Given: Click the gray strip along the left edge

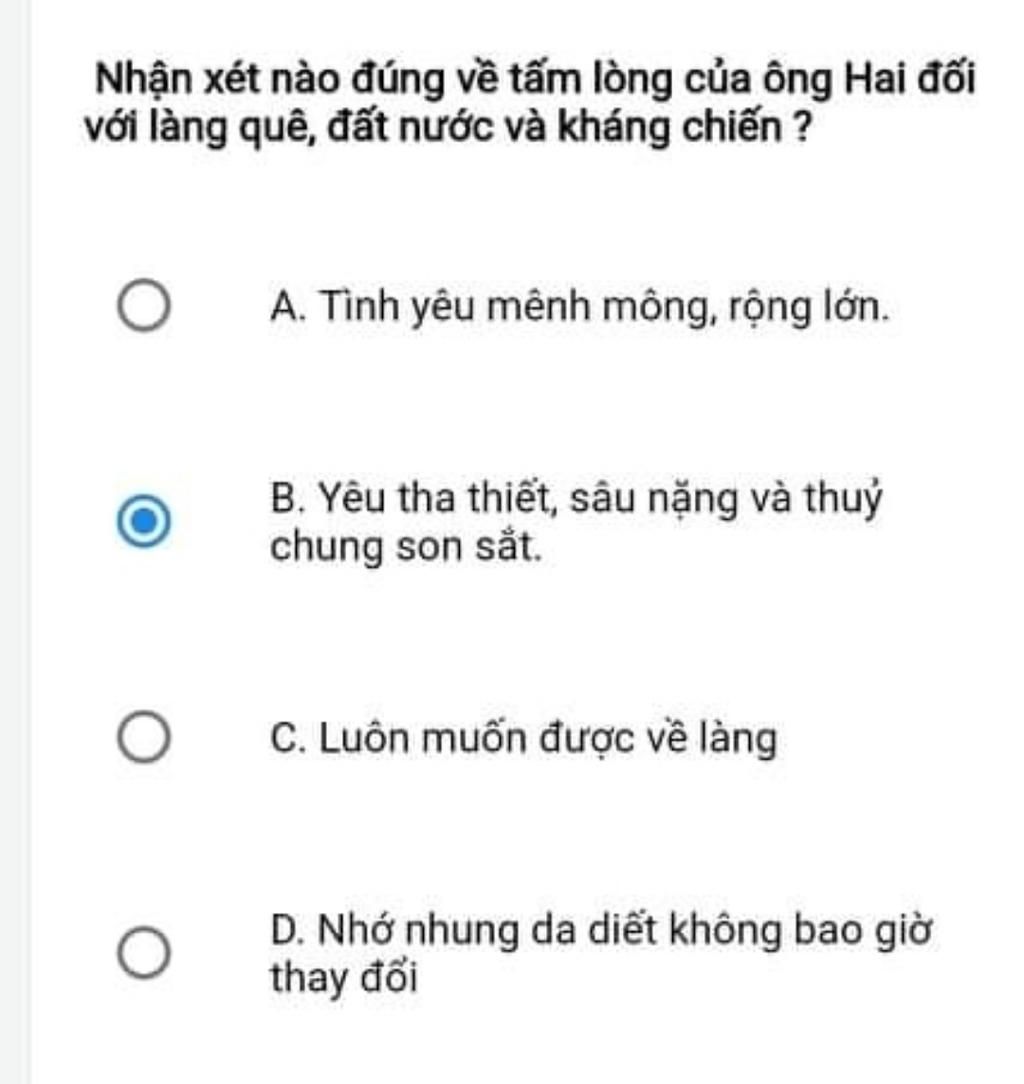Looking at the screenshot, I should click(x=15, y=542).
